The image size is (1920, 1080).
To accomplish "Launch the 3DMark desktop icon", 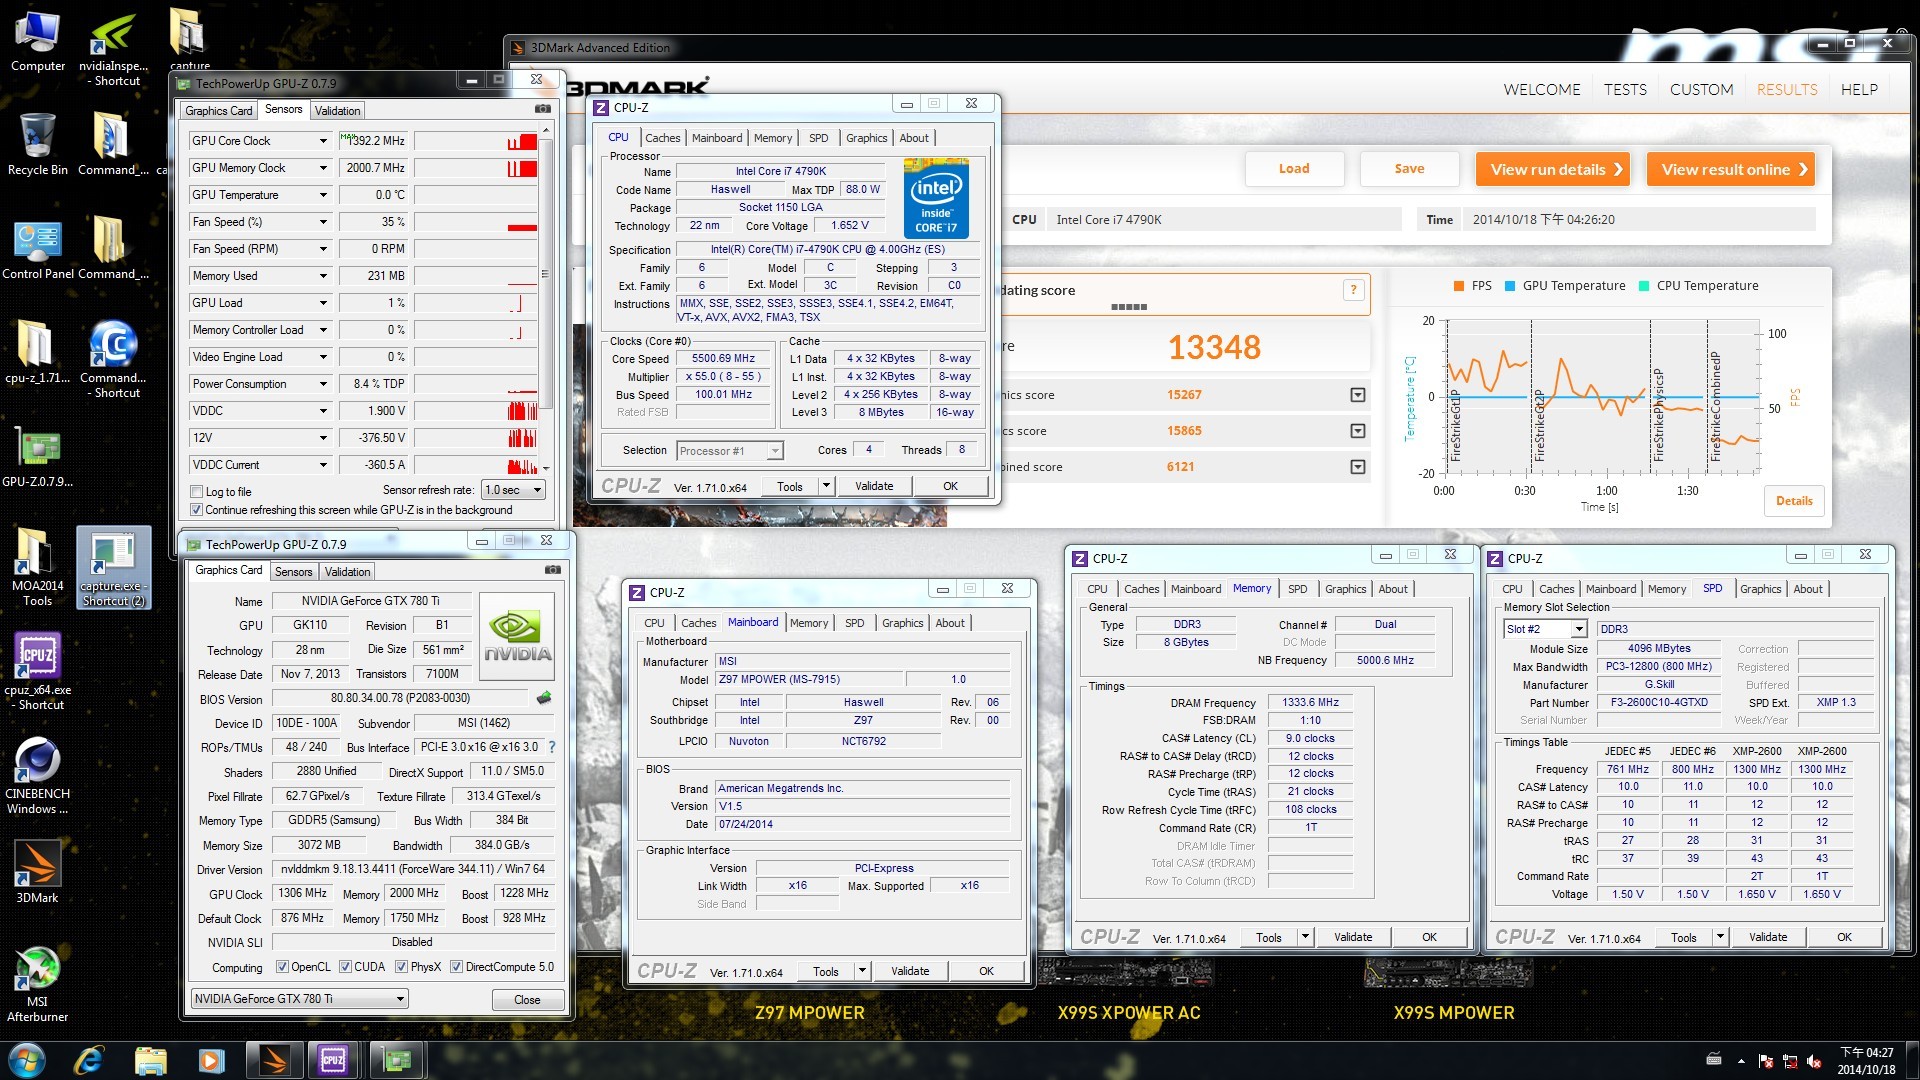I will (38, 872).
